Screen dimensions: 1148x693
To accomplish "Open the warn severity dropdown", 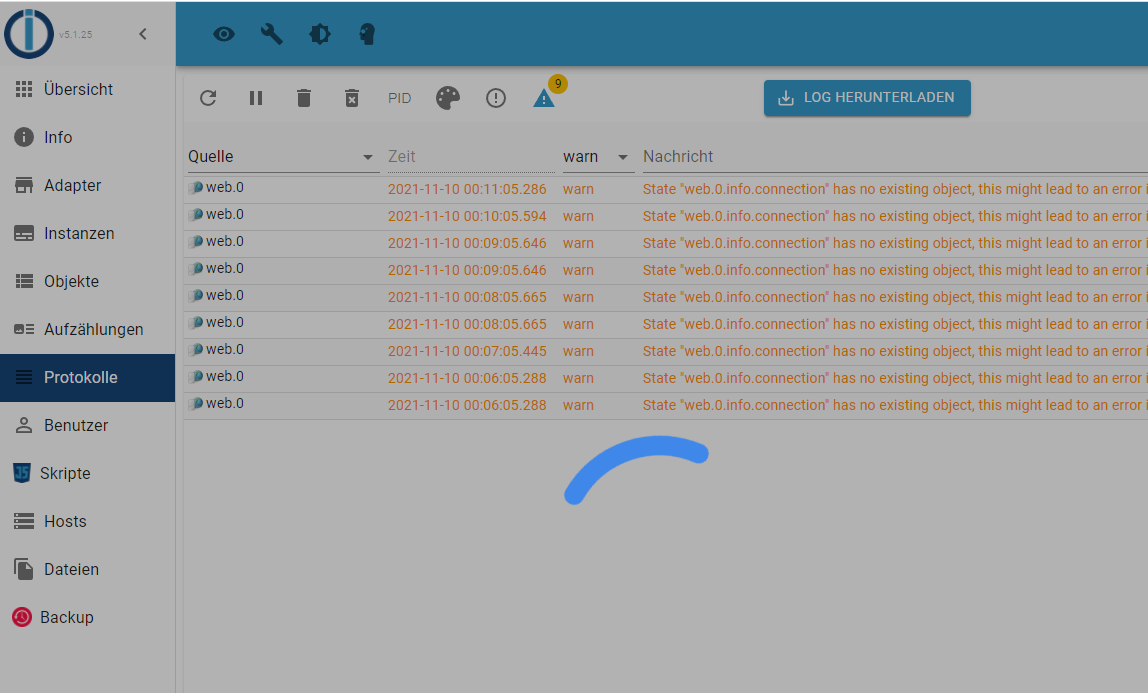I will [598, 157].
